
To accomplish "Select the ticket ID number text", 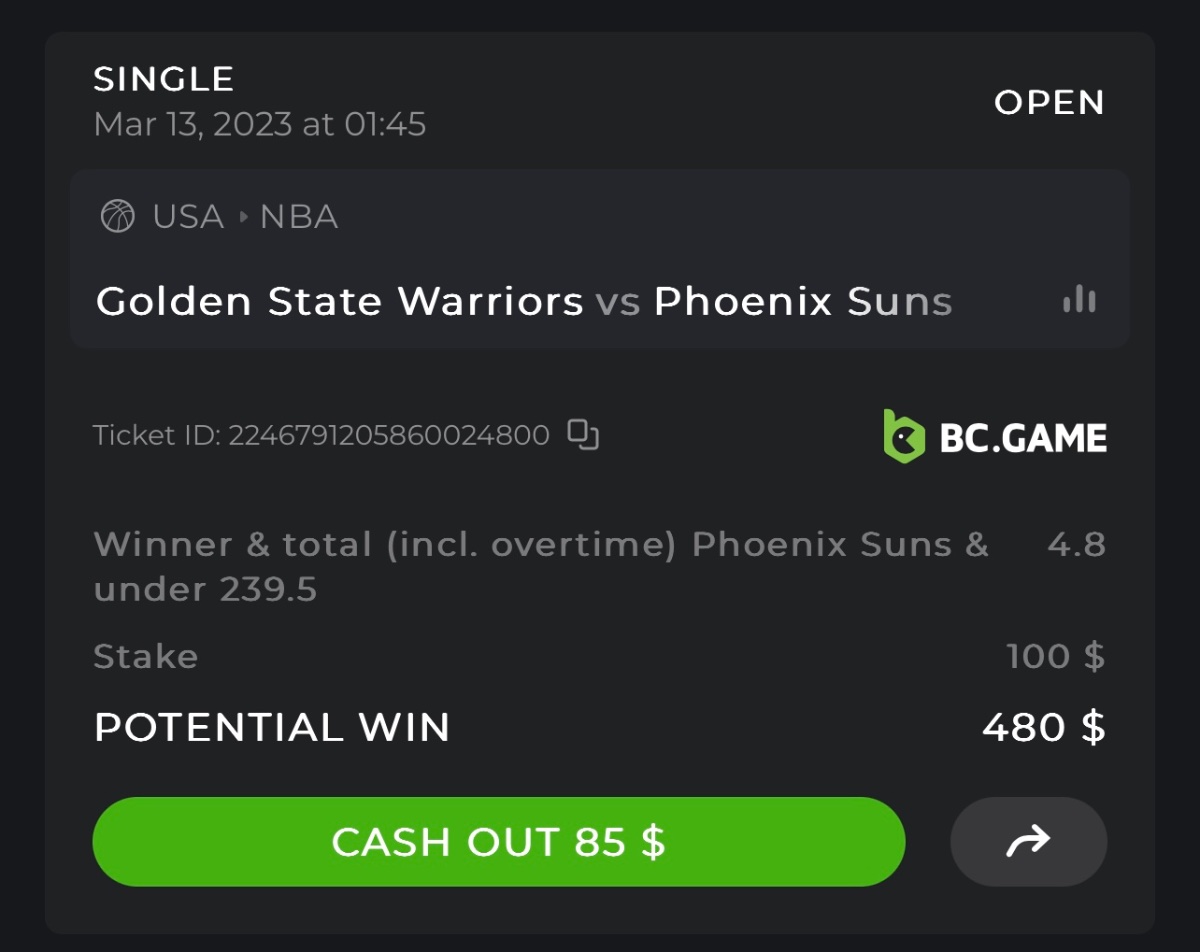I will coord(389,436).
